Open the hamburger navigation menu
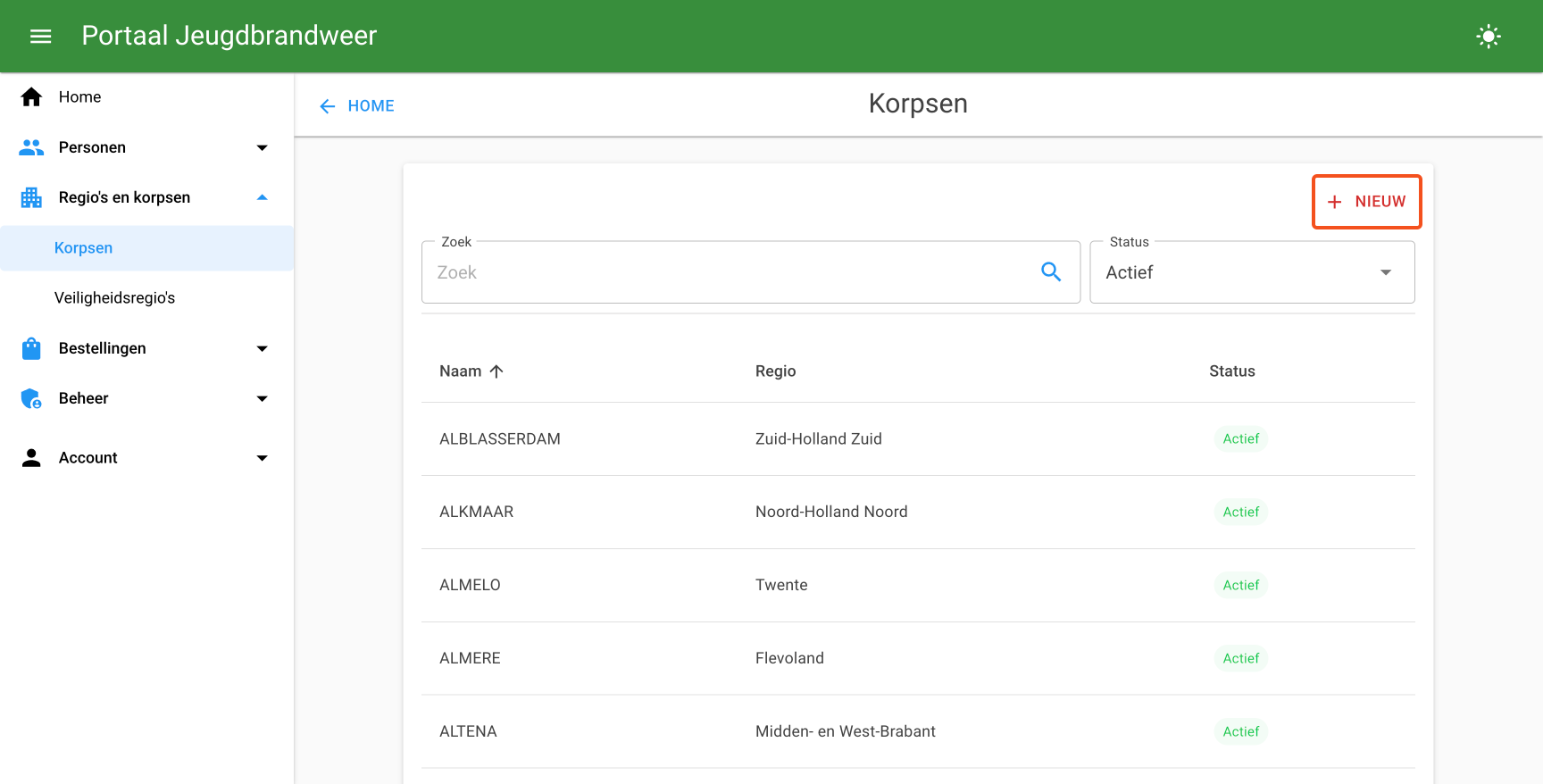This screenshot has height=784, width=1543. click(40, 37)
